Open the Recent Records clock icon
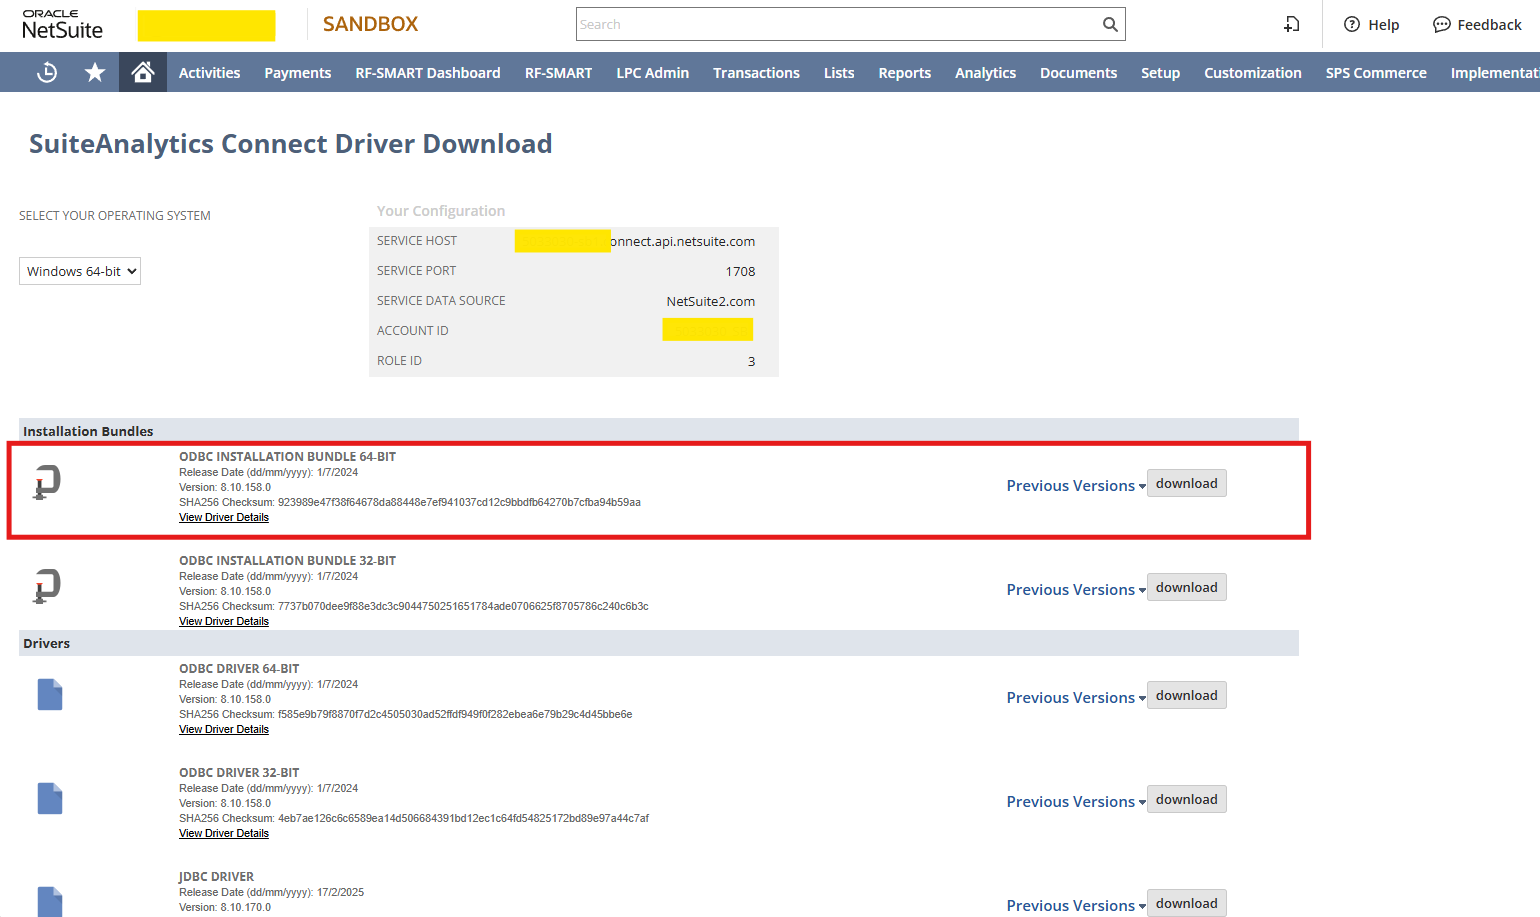Viewport: 1540px width, 917px height. pyautogui.click(x=47, y=72)
